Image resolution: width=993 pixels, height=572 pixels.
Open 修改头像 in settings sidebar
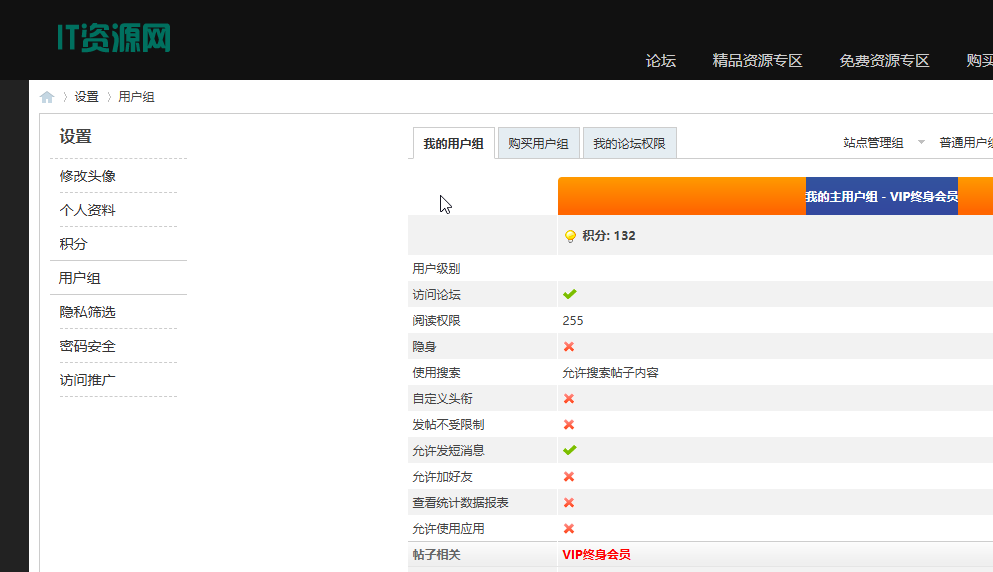87,176
